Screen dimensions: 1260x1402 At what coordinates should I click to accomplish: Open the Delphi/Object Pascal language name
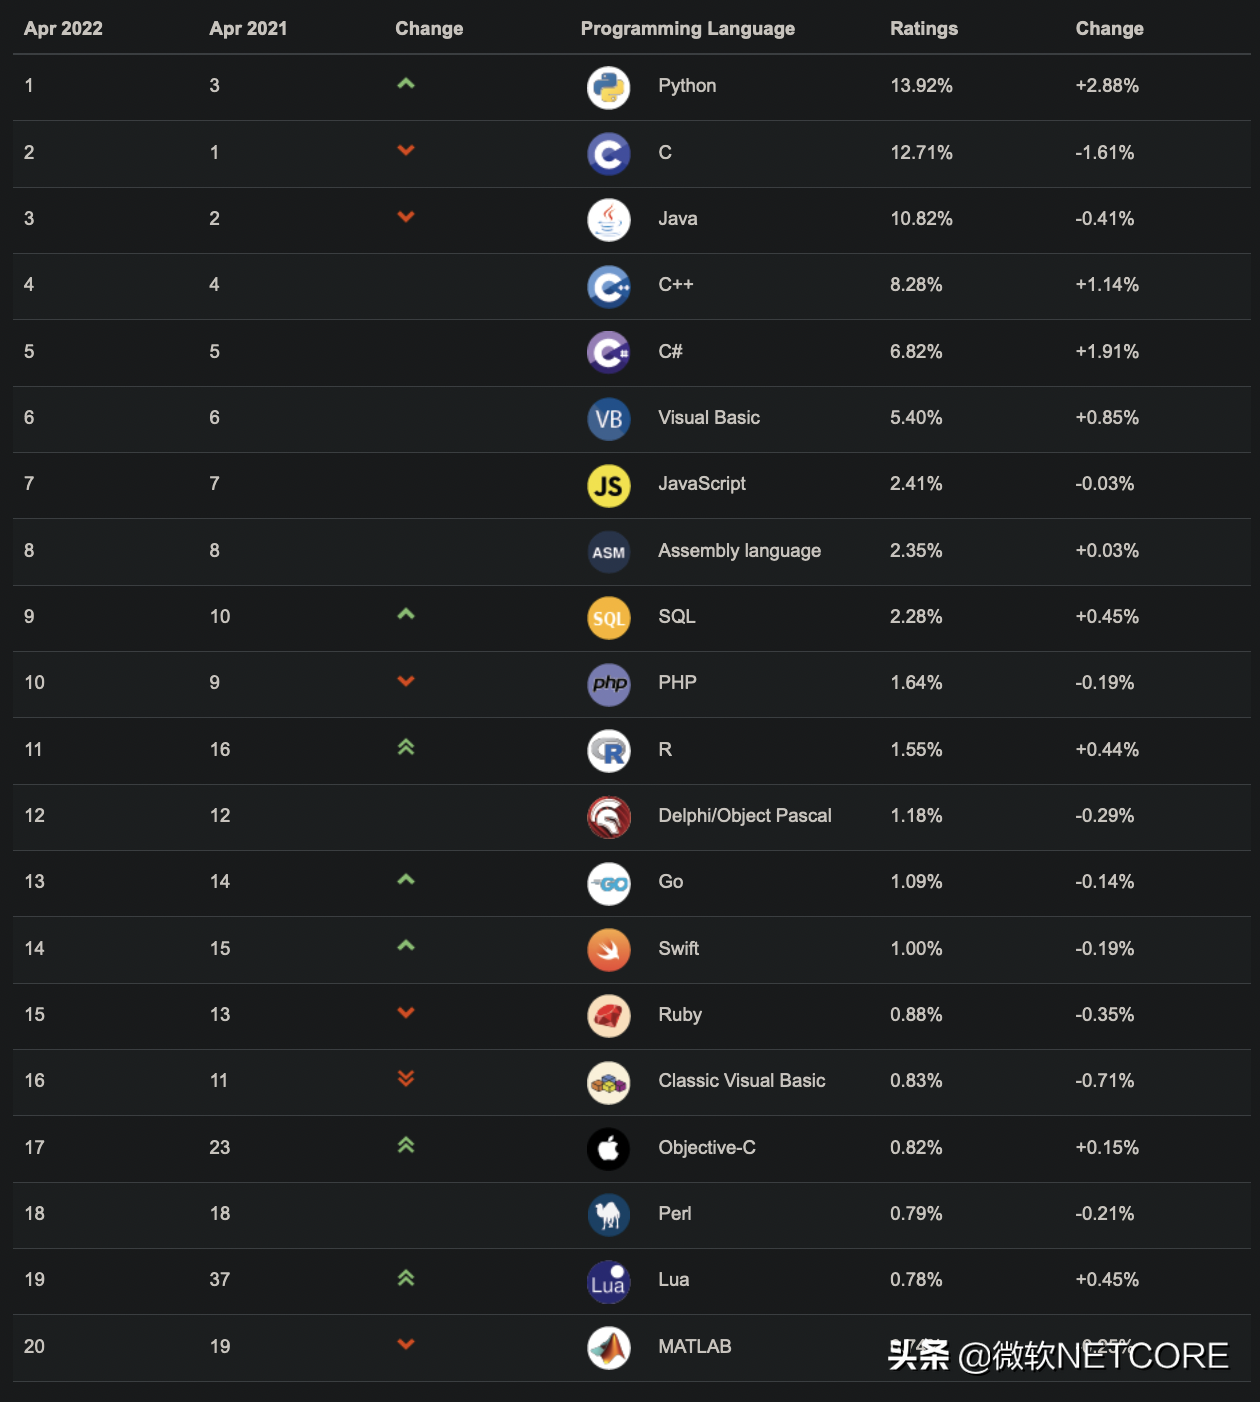click(744, 816)
